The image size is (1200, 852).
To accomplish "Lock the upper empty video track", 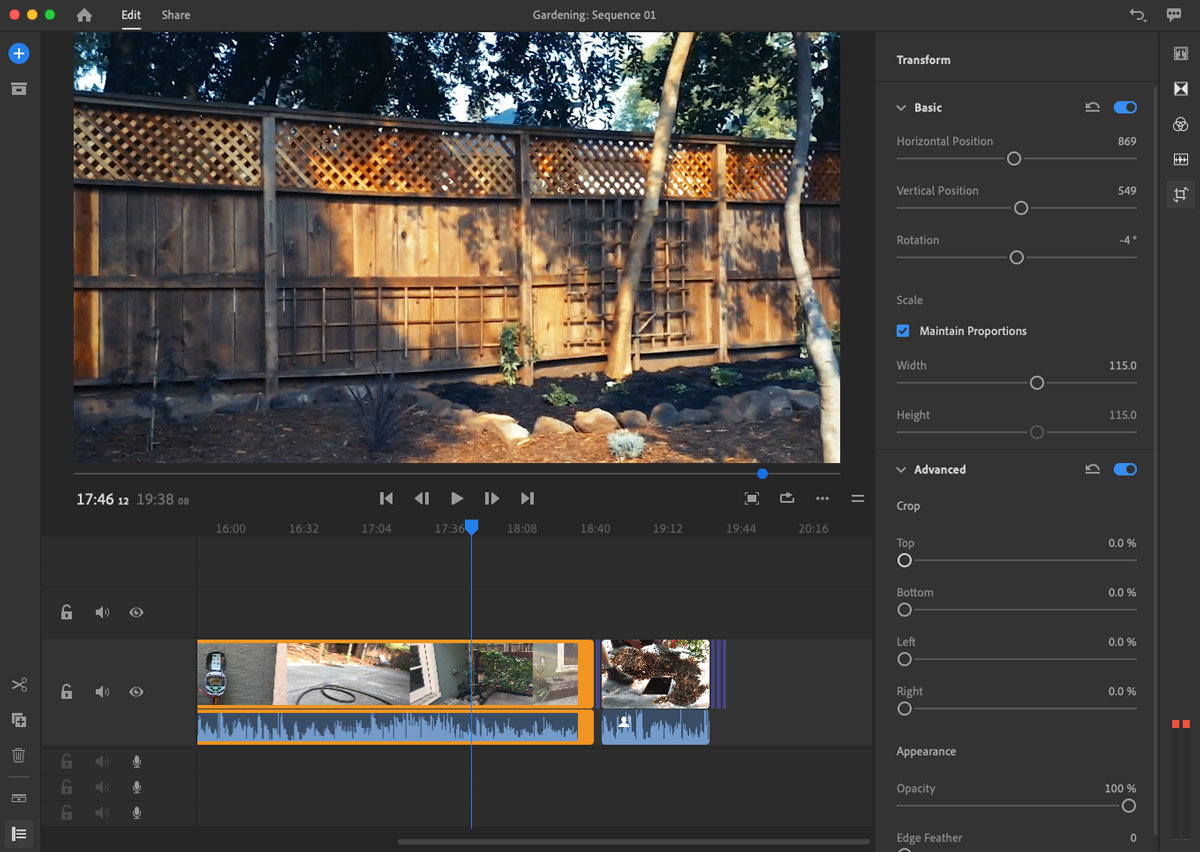I will pos(66,612).
